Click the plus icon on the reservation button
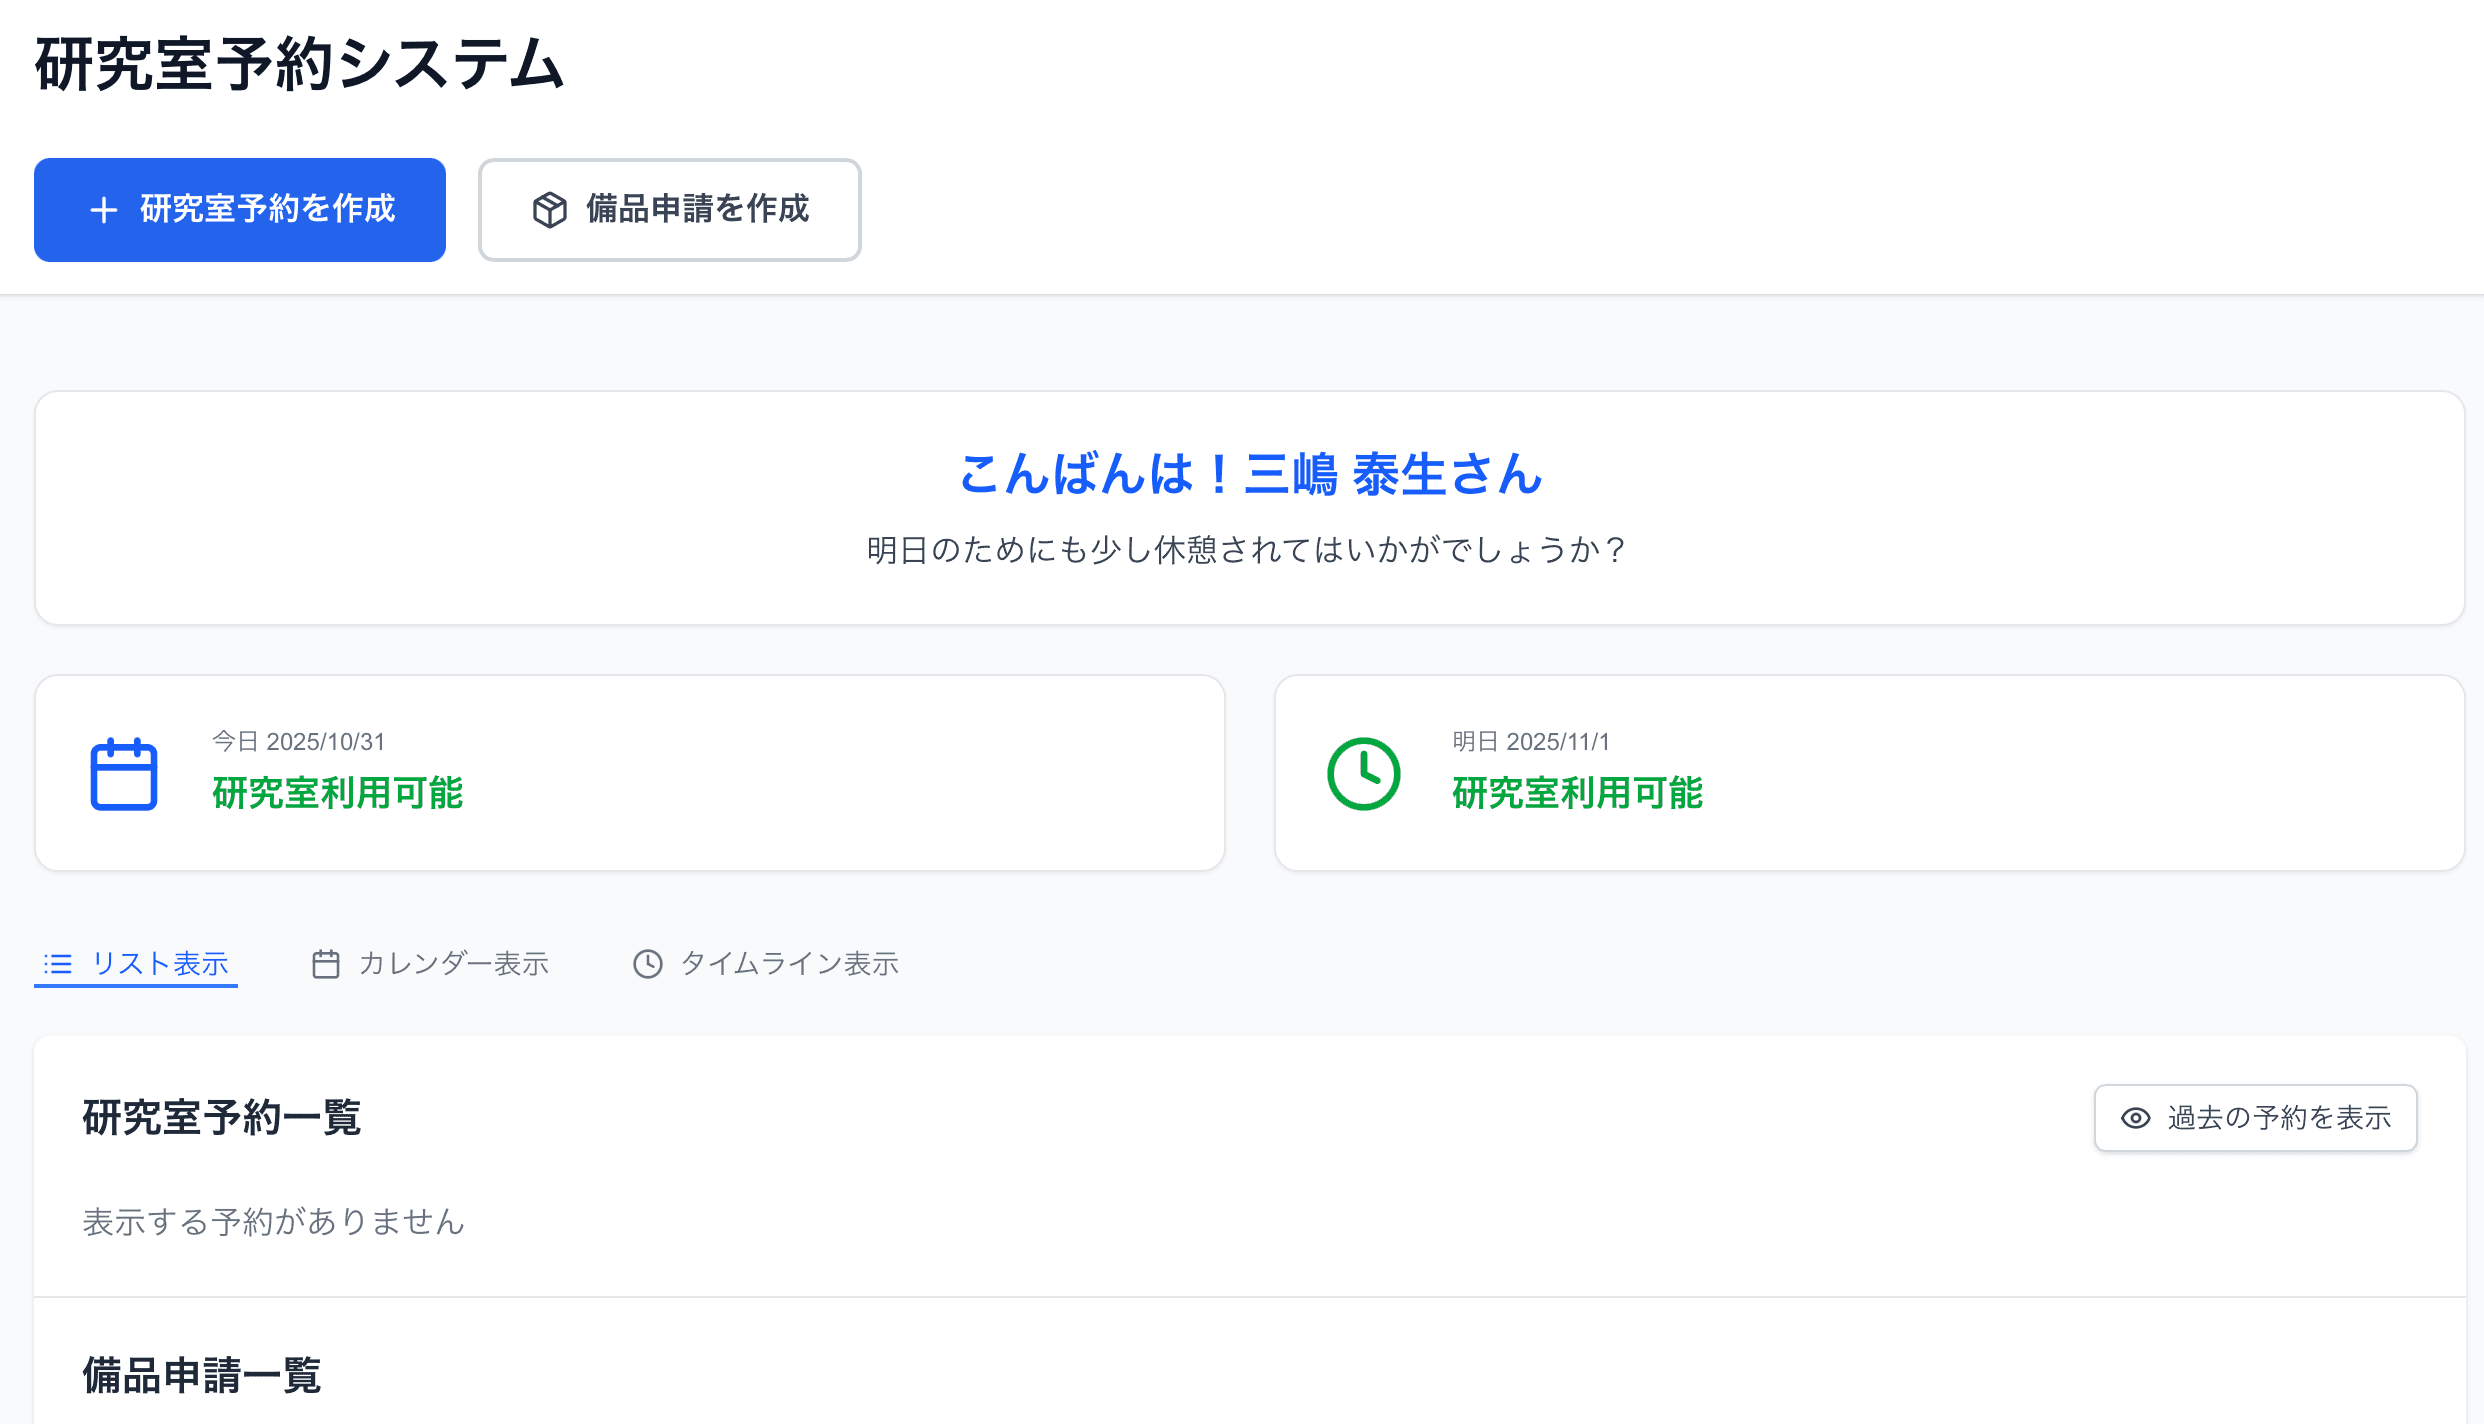Screen dimensions: 2484x1424 pos(103,210)
